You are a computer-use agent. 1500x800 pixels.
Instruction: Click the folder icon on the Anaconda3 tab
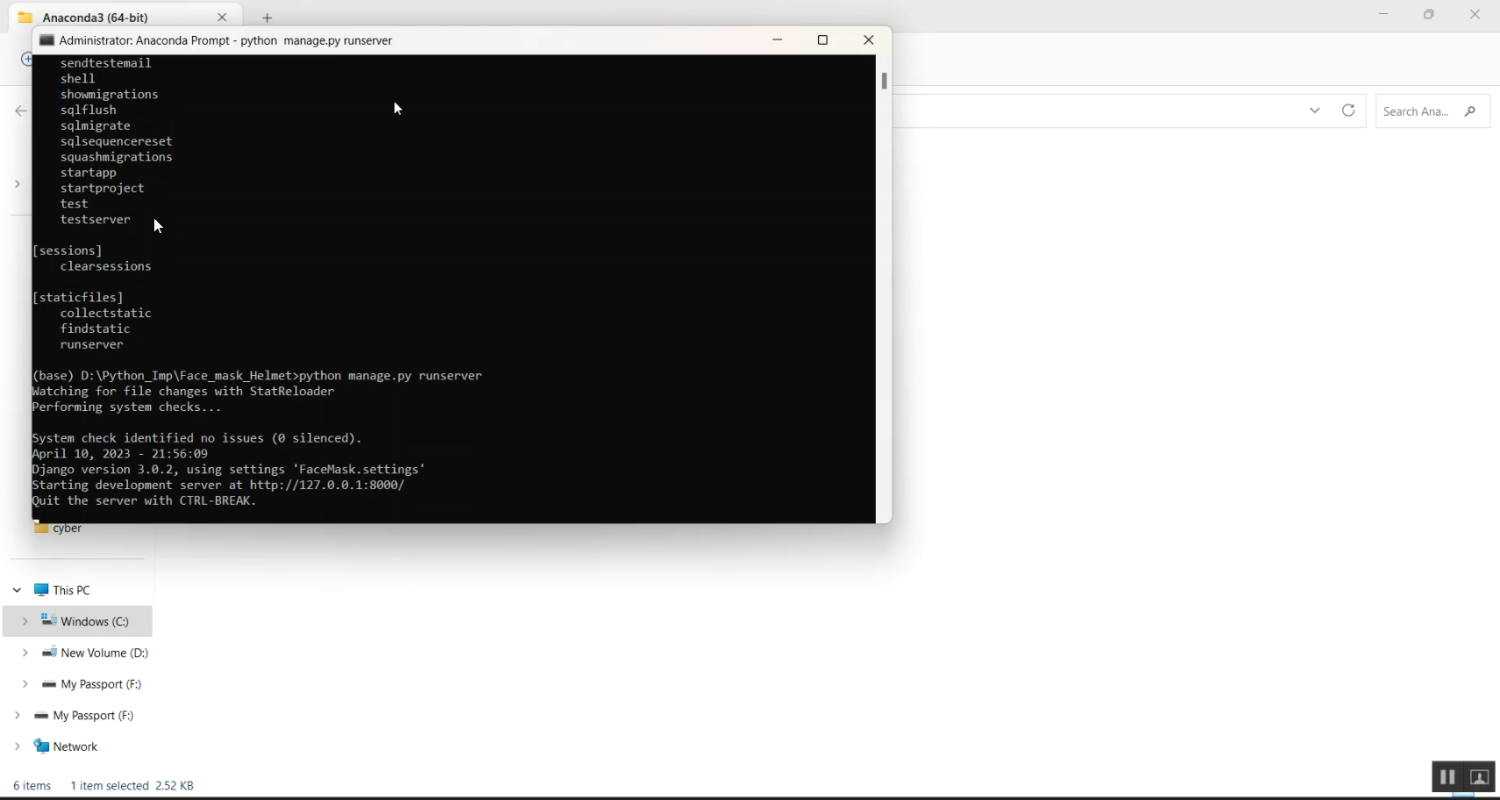[x=25, y=17]
